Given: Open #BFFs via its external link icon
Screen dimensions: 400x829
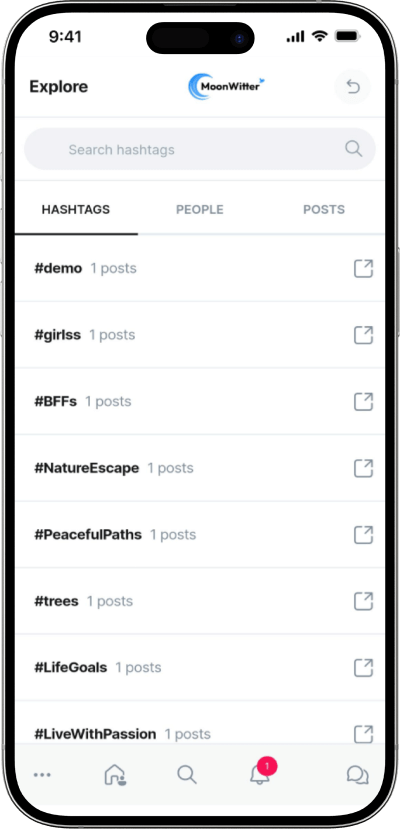Looking at the screenshot, I should tap(363, 402).
